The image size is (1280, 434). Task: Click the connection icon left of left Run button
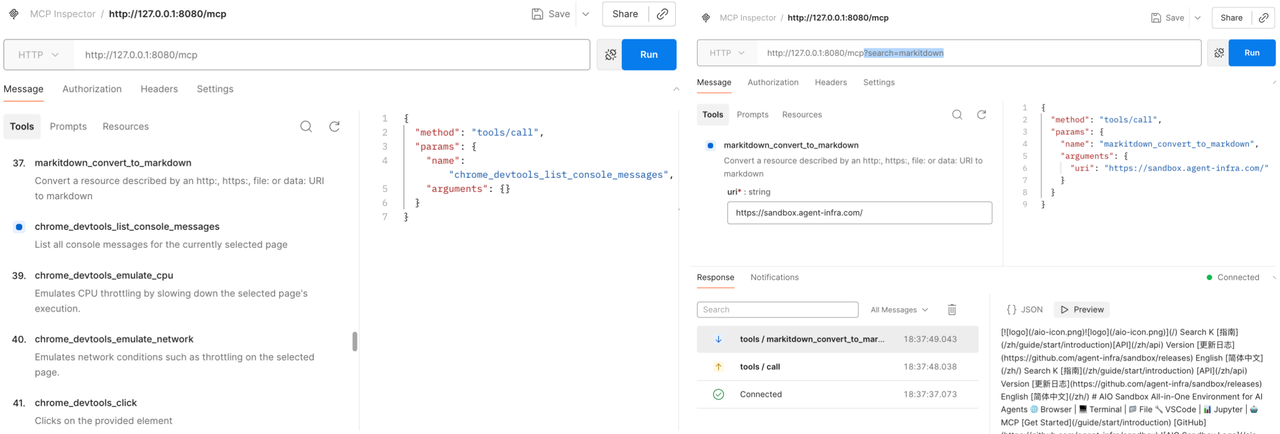tap(610, 55)
